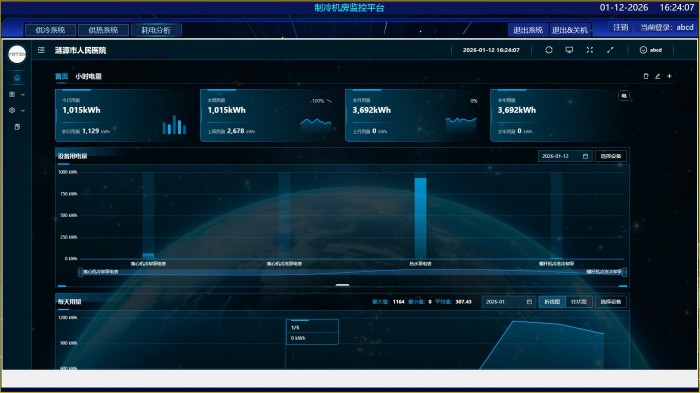Open the 2026-01-12 date picker
The height and width of the screenshot is (393, 700).
click(x=565, y=156)
